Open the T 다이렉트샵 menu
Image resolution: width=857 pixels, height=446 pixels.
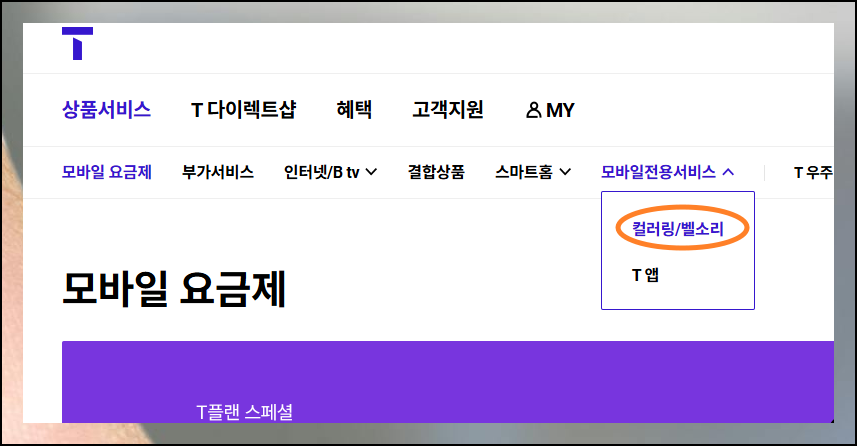pos(243,110)
